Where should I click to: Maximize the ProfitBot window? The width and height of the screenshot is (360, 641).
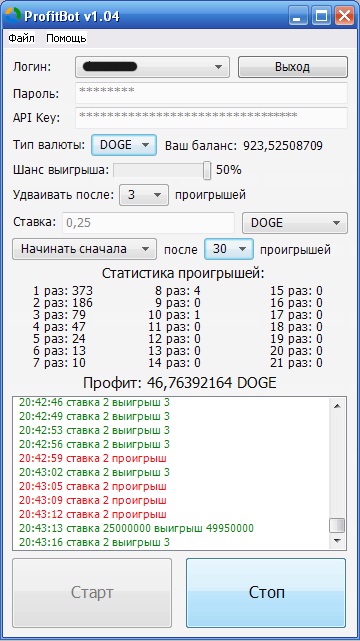point(322,16)
